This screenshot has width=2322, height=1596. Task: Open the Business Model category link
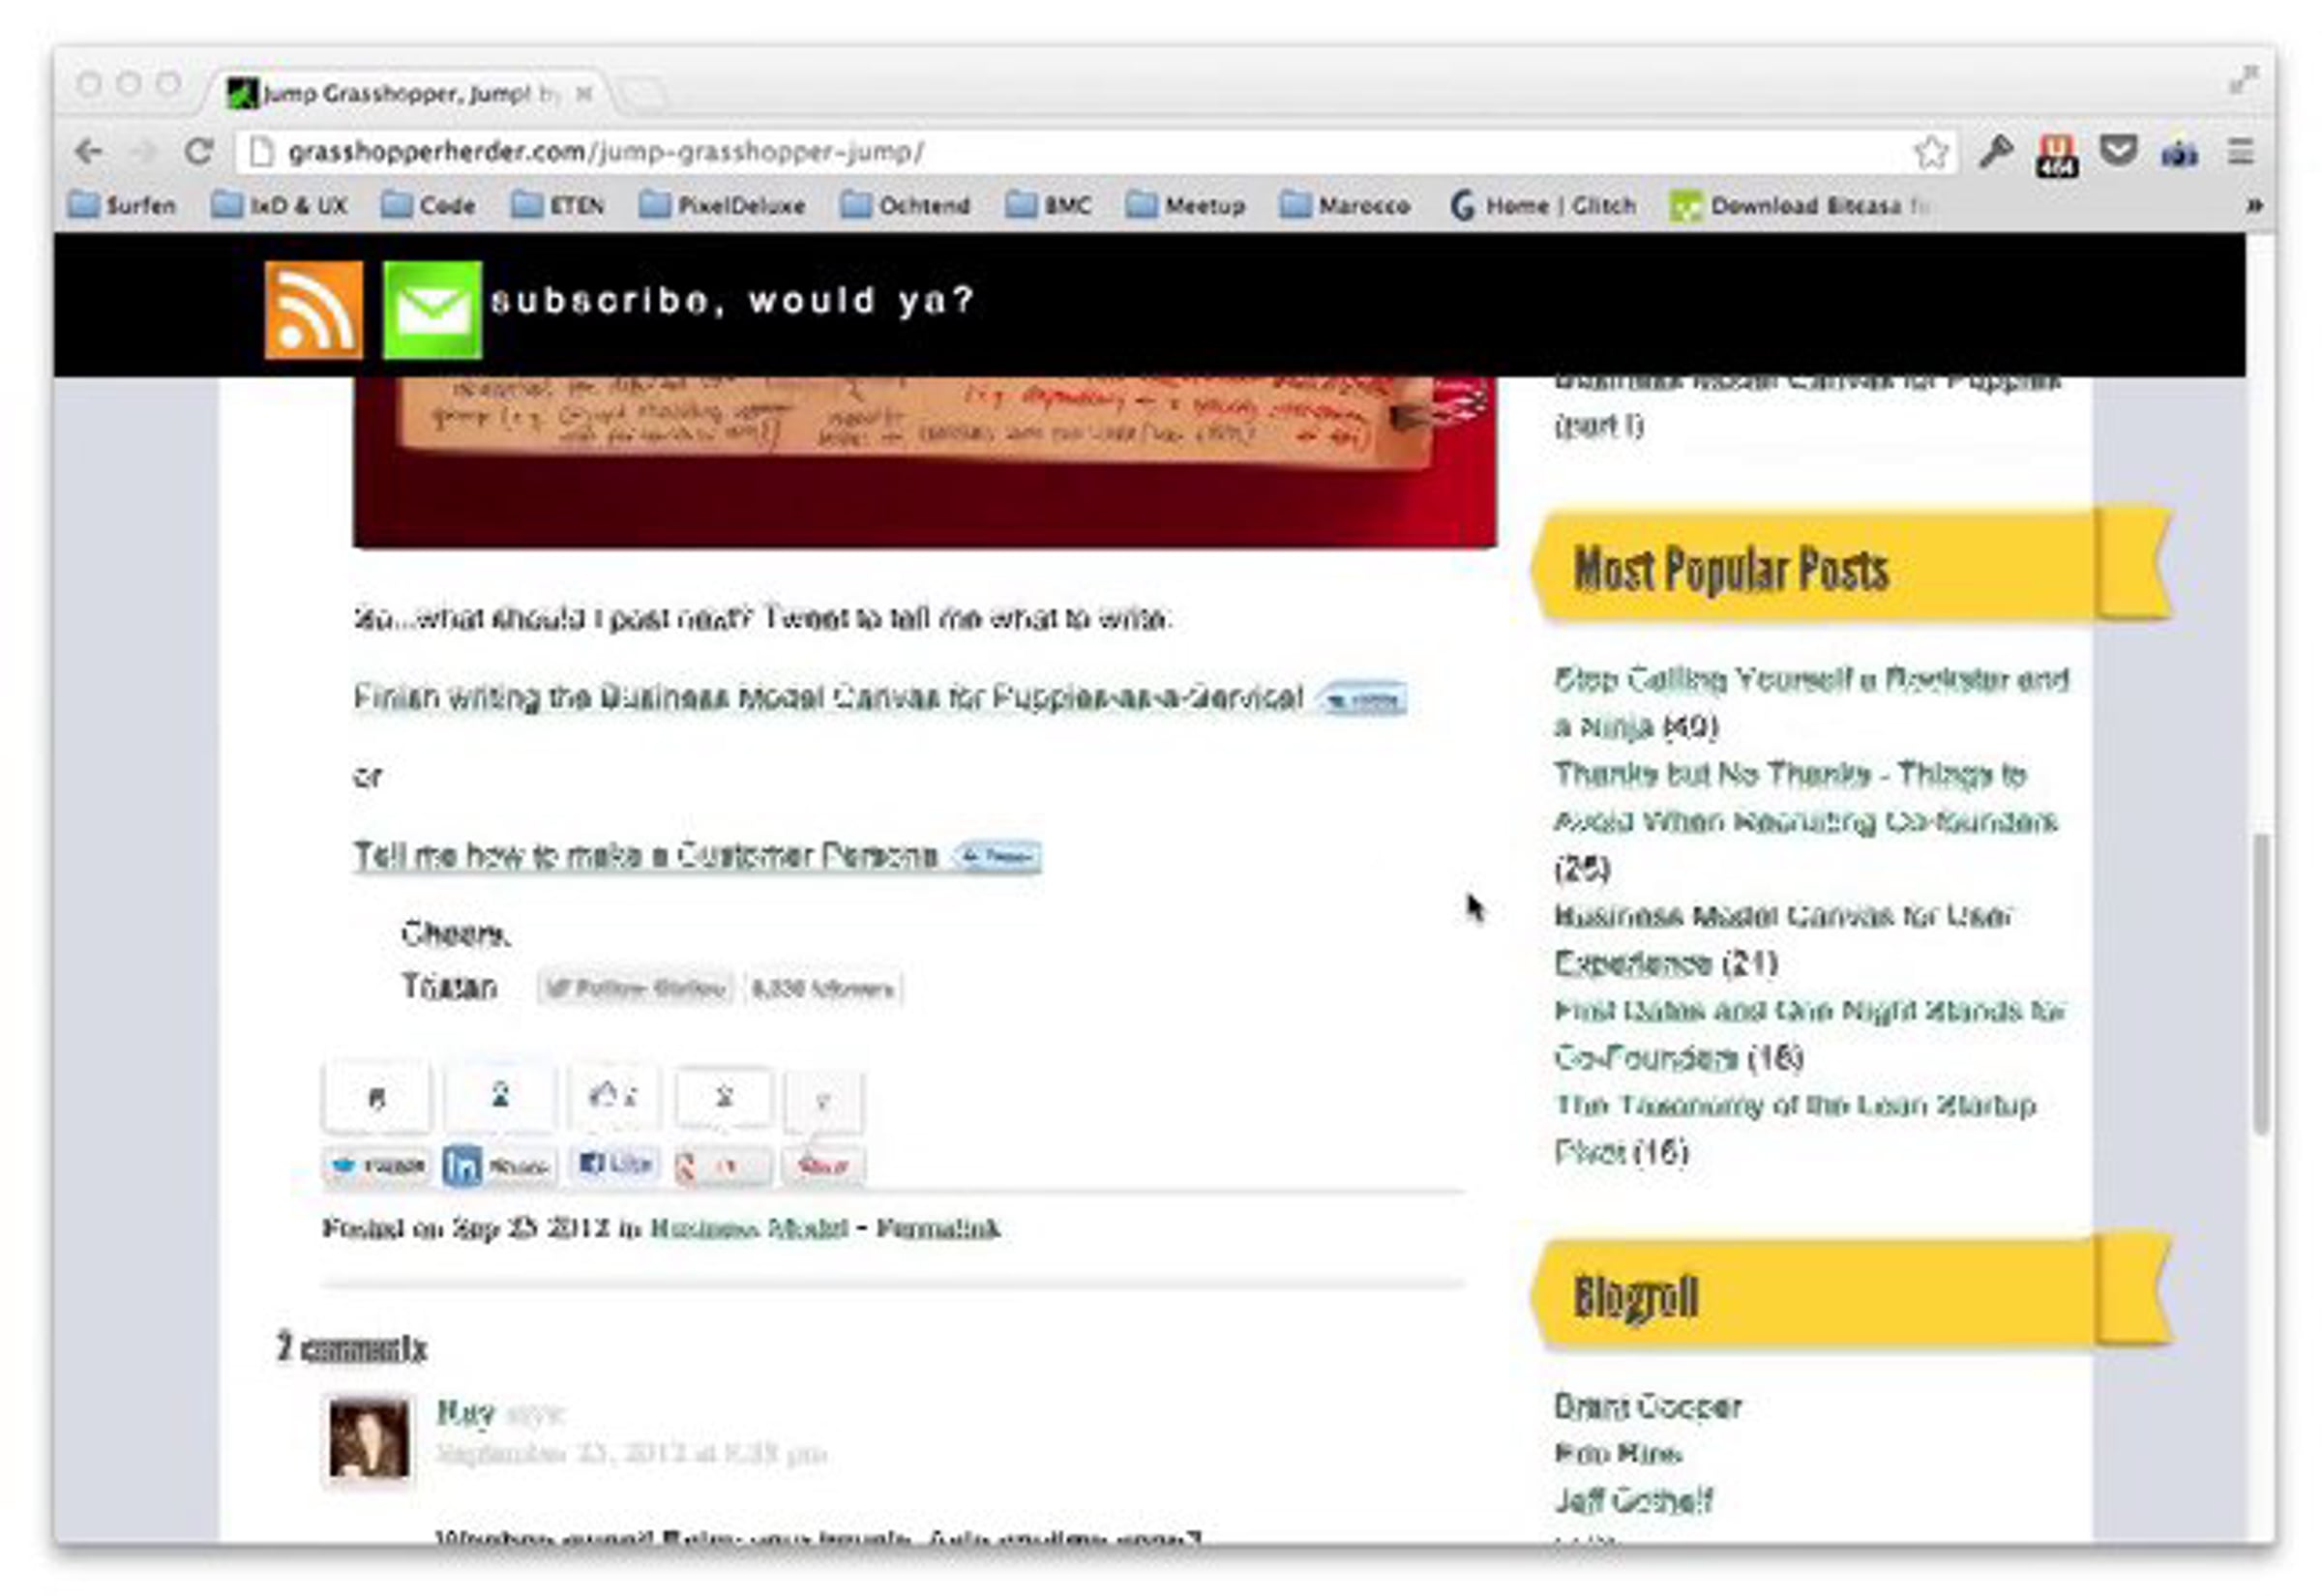point(748,1228)
